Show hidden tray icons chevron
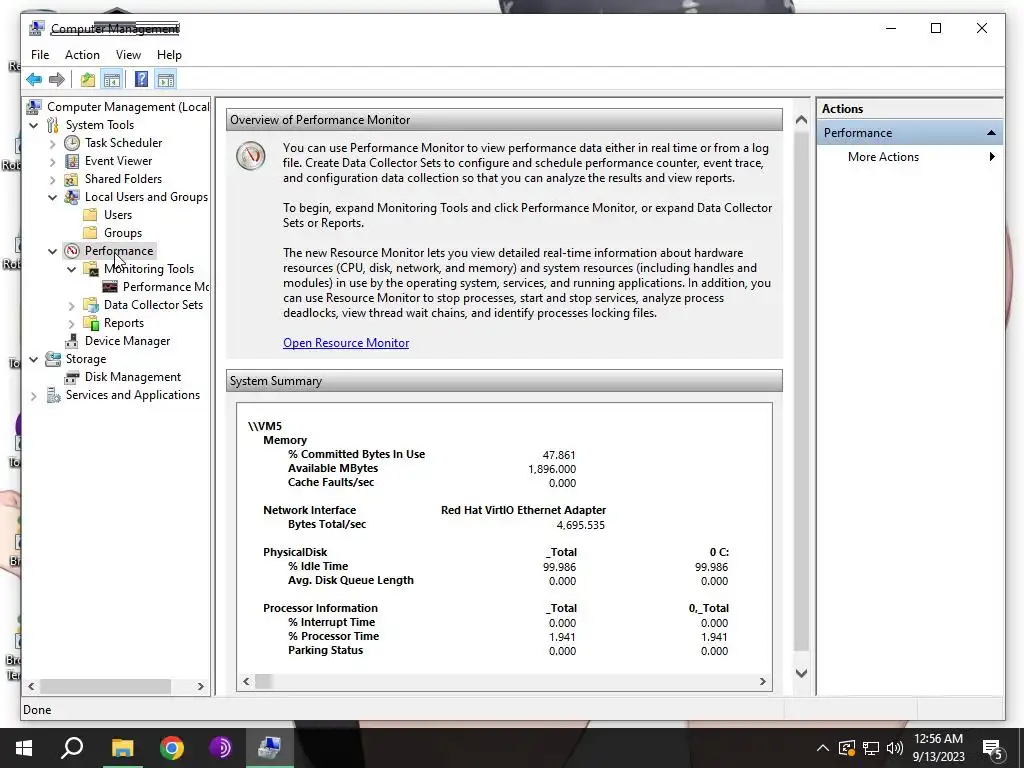Viewport: 1024px width, 768px height. click(823, 748)
